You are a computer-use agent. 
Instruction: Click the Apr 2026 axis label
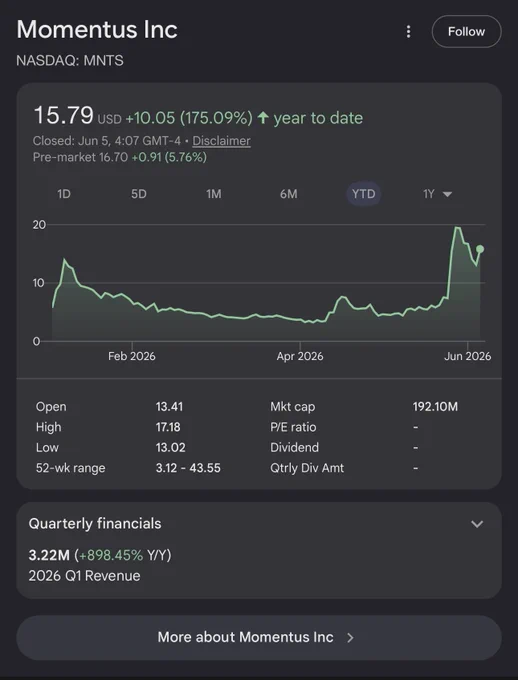(x=300, y=356)
